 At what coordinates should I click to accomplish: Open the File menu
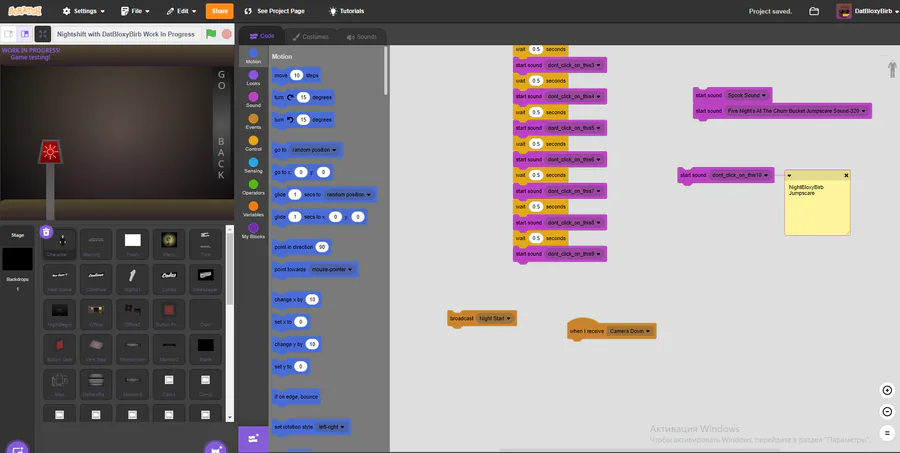tap(136, 11)
